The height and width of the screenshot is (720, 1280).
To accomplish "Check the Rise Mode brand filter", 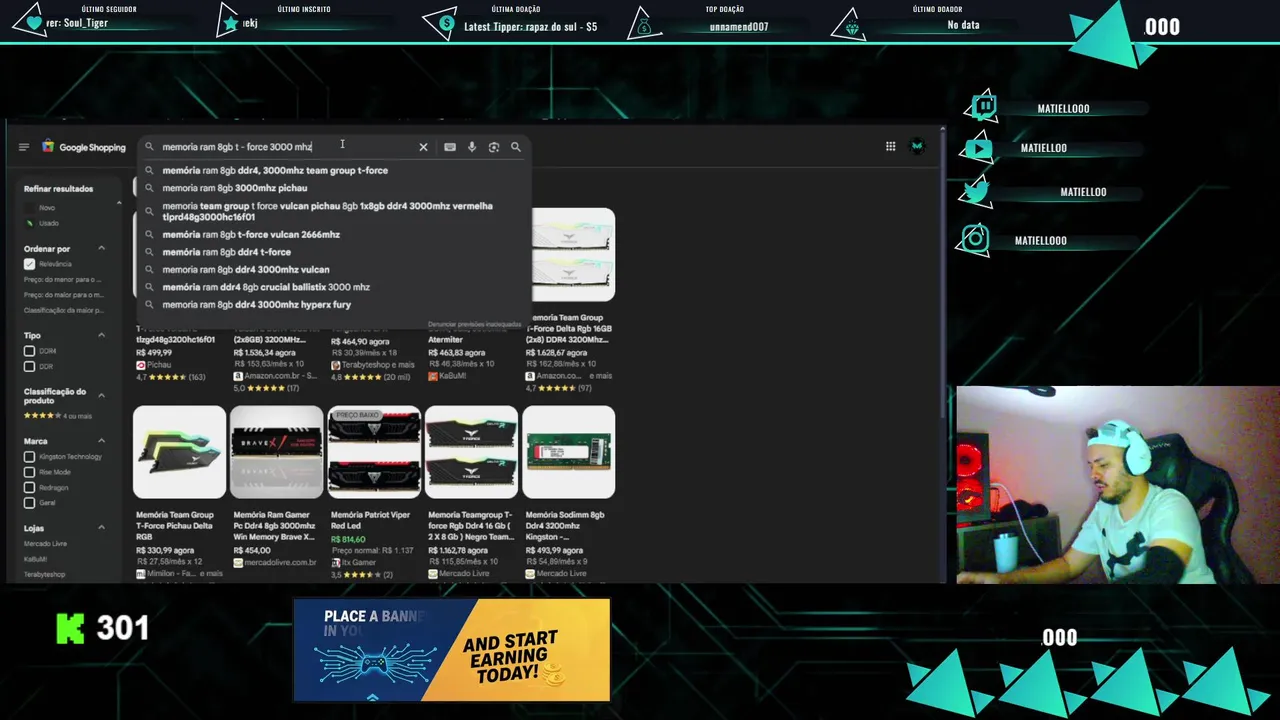I will (x=29, y=472).
